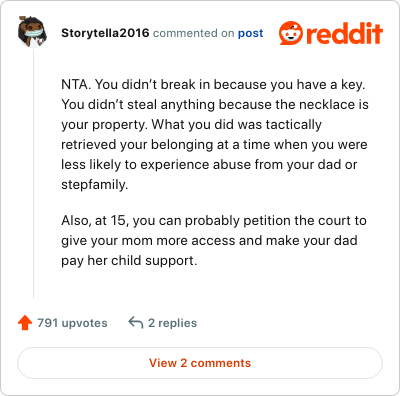Click the Reddit Snoo mascot icon
Viewport: 400px width, 396px height.
[291, 33]
